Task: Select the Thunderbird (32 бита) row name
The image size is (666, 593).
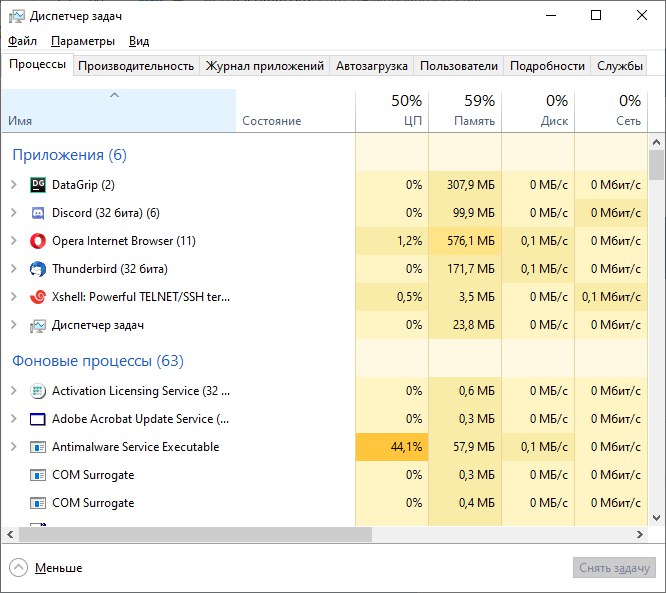Action: pos(110,269)
